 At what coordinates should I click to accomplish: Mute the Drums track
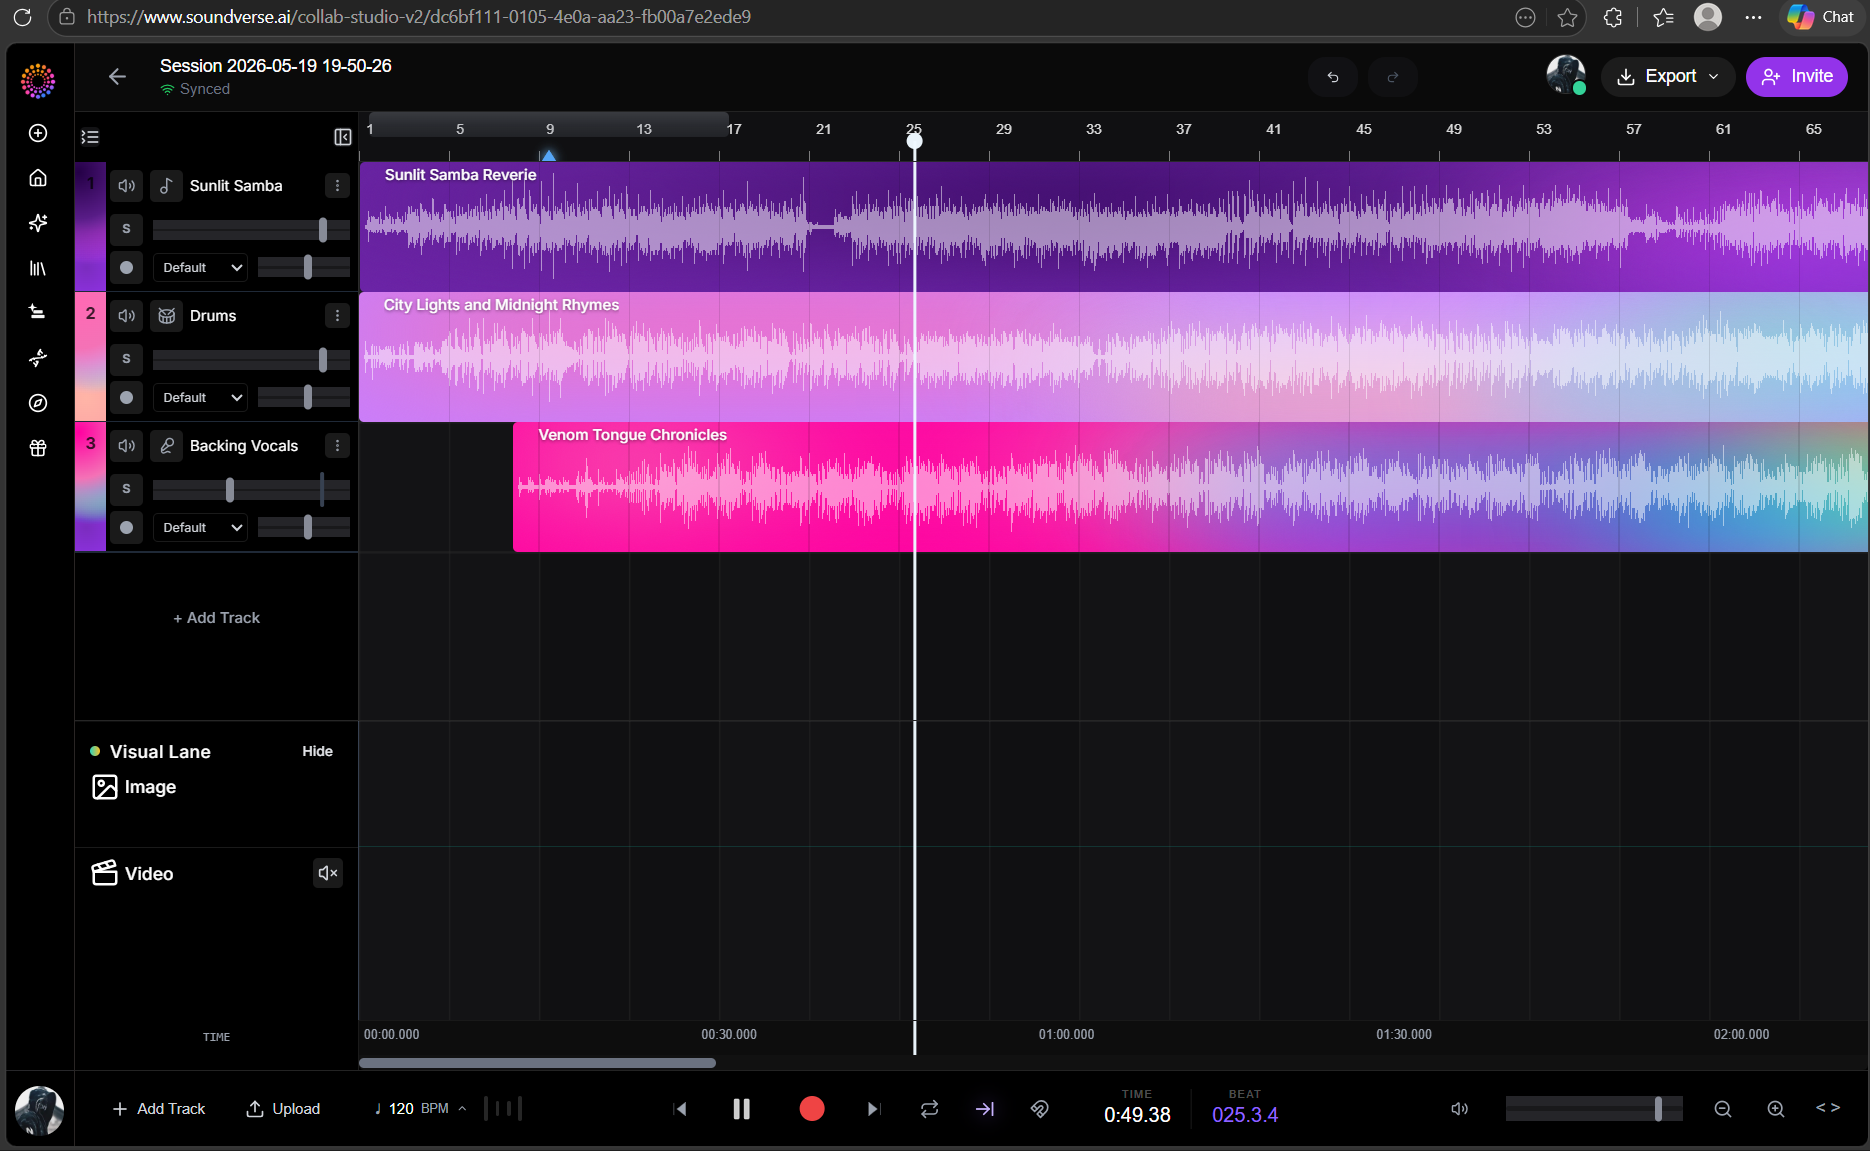click(126, 316)
